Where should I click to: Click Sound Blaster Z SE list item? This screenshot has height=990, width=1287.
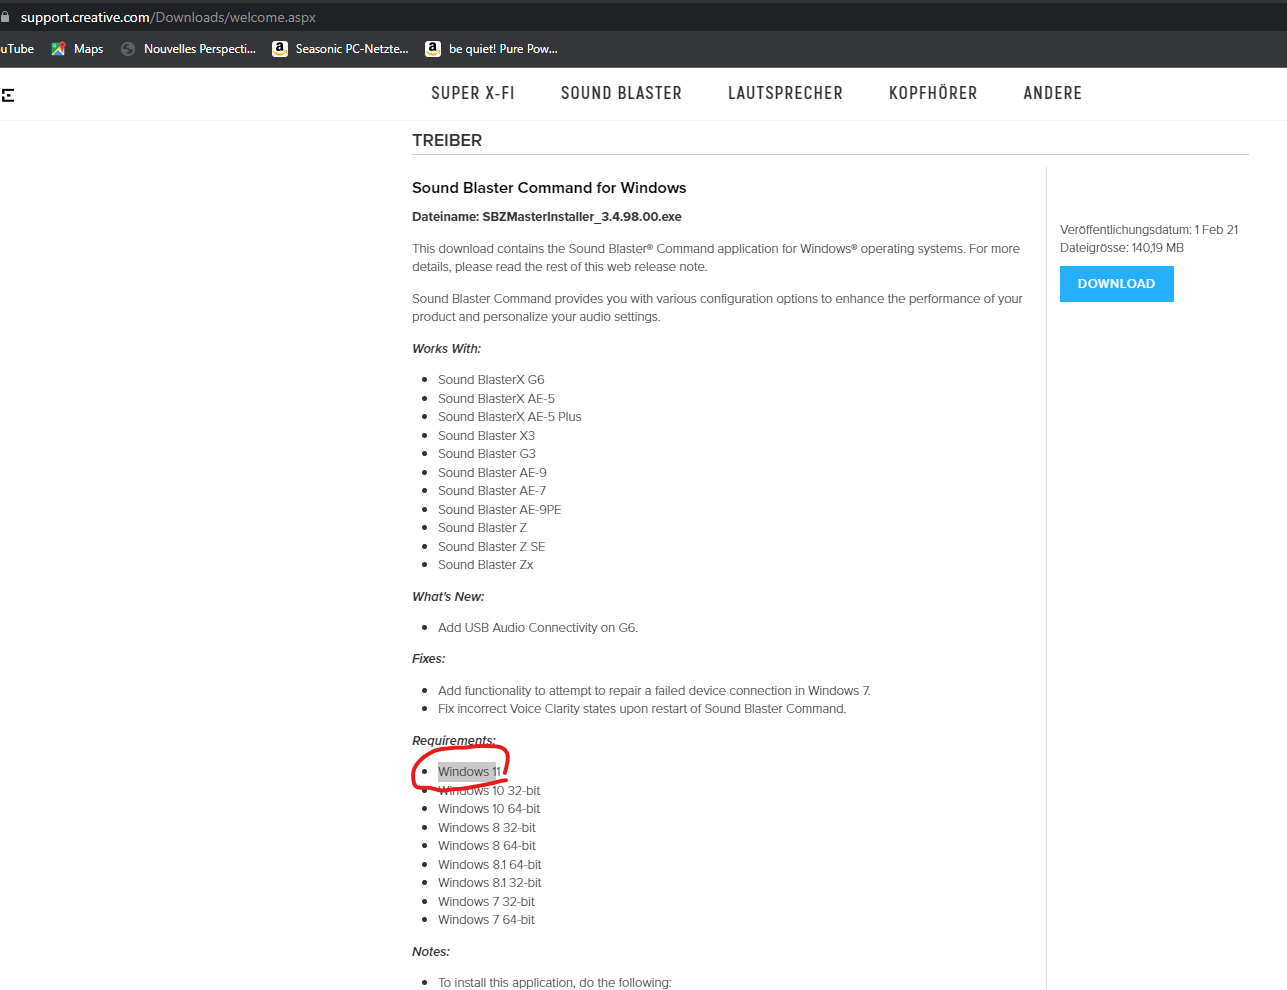(x=492, y=547)
